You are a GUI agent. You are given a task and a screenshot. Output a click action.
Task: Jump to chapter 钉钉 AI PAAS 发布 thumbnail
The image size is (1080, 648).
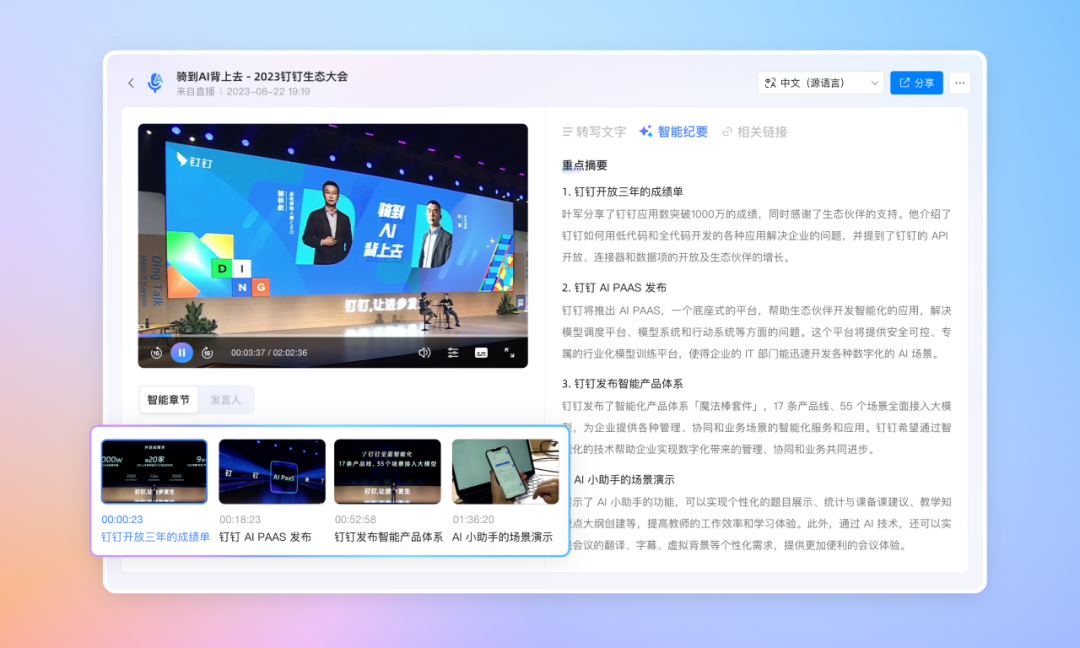tap(272, 472)
